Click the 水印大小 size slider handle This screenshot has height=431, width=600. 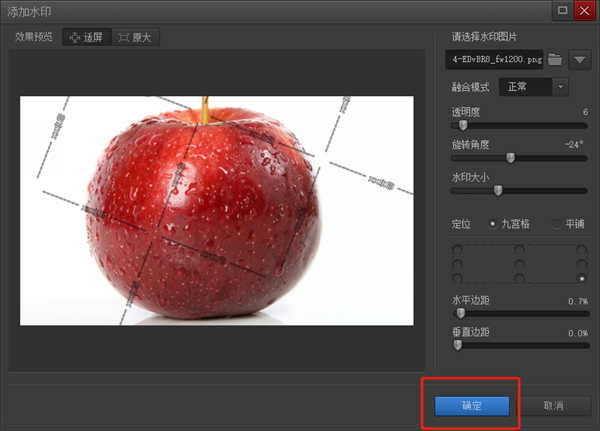point(498,190)
